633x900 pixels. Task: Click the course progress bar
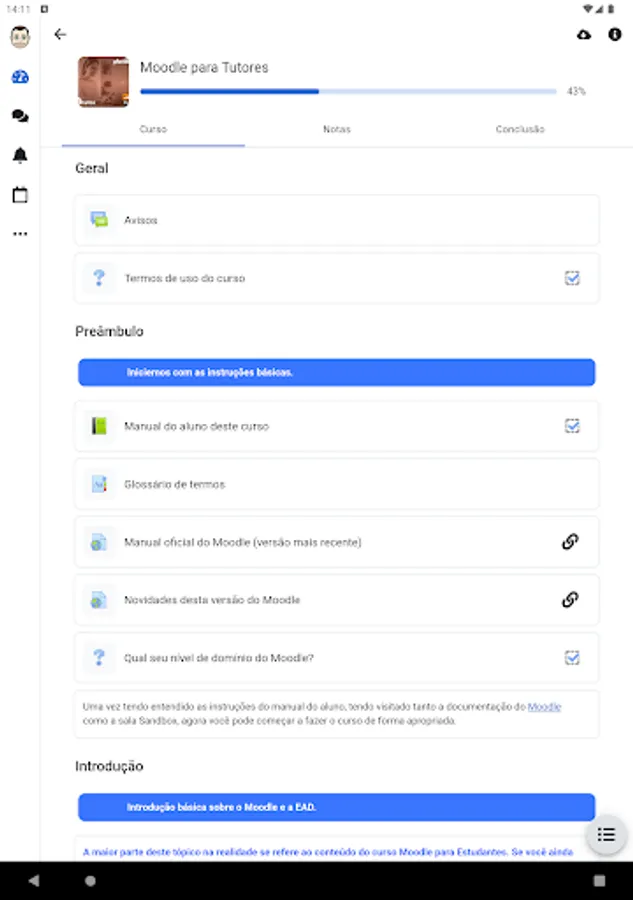pyautogui.click(x=348, y=91)
